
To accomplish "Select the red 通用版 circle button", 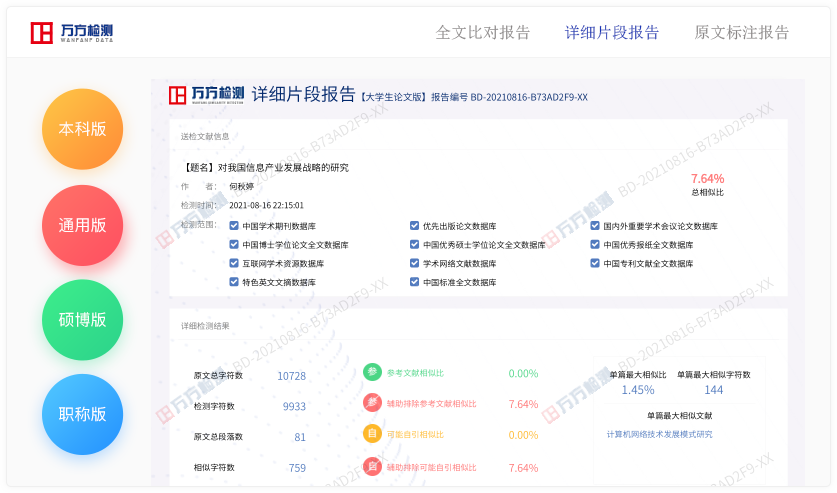I will tap(82, 225).
